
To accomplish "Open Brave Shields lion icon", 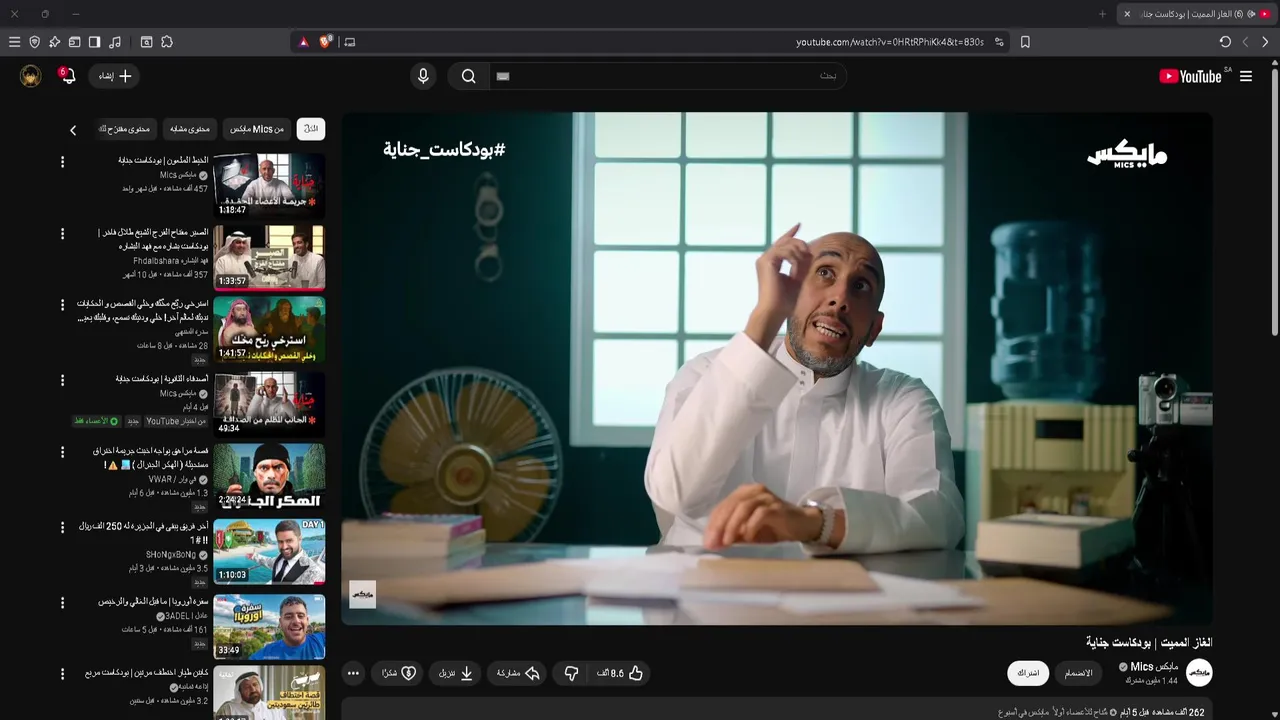I will (x=326, y=42).
